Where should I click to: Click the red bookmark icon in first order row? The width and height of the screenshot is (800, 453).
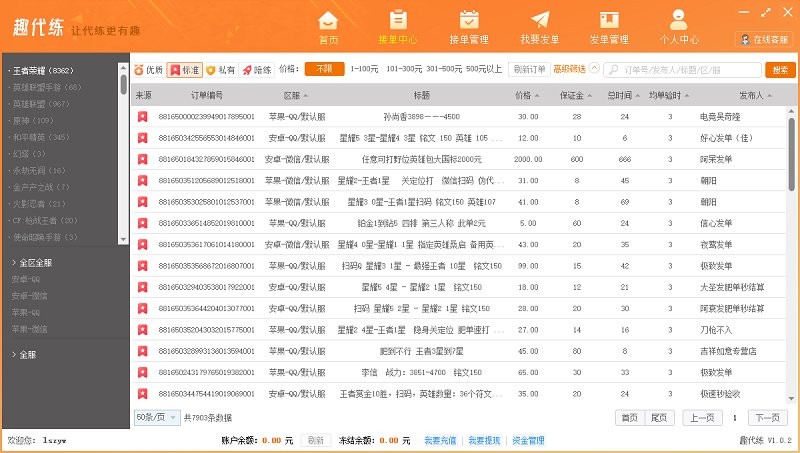tap(142, 117)
